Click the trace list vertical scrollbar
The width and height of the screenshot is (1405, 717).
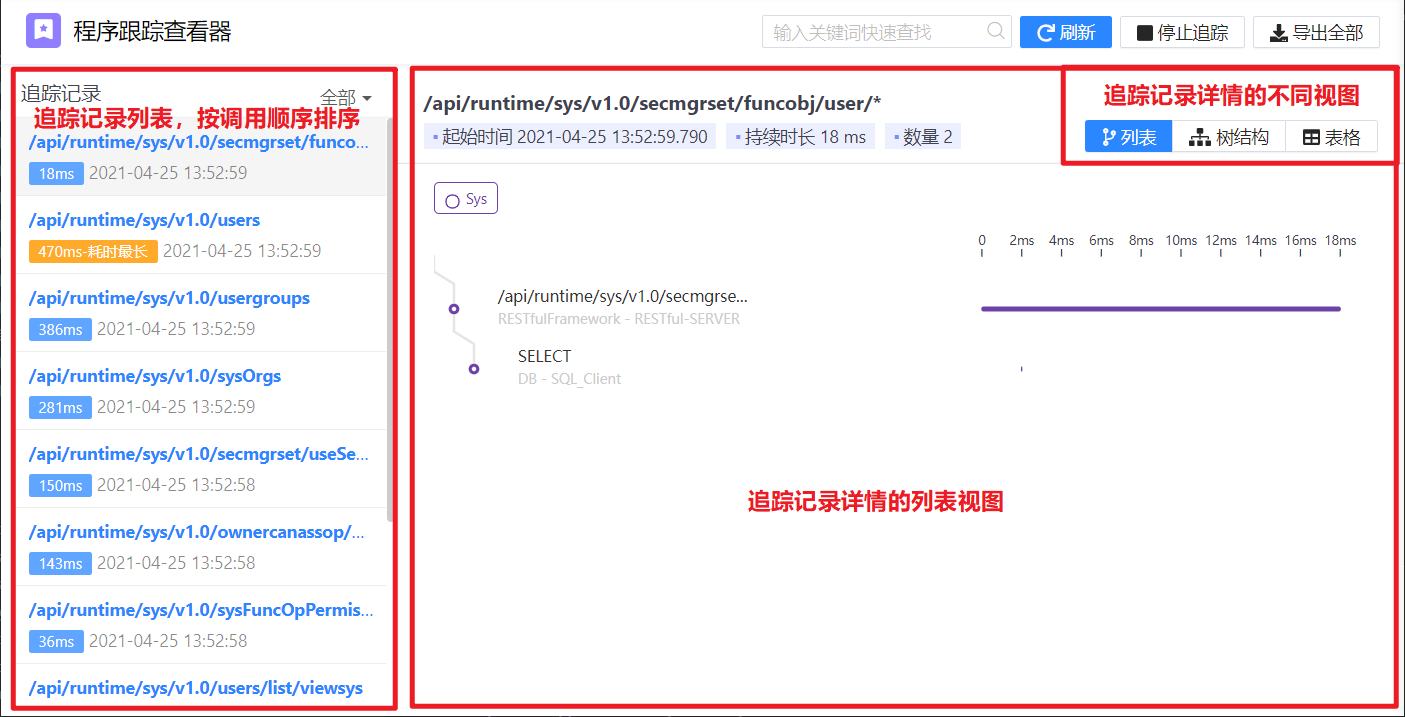[x=391, y=320]
